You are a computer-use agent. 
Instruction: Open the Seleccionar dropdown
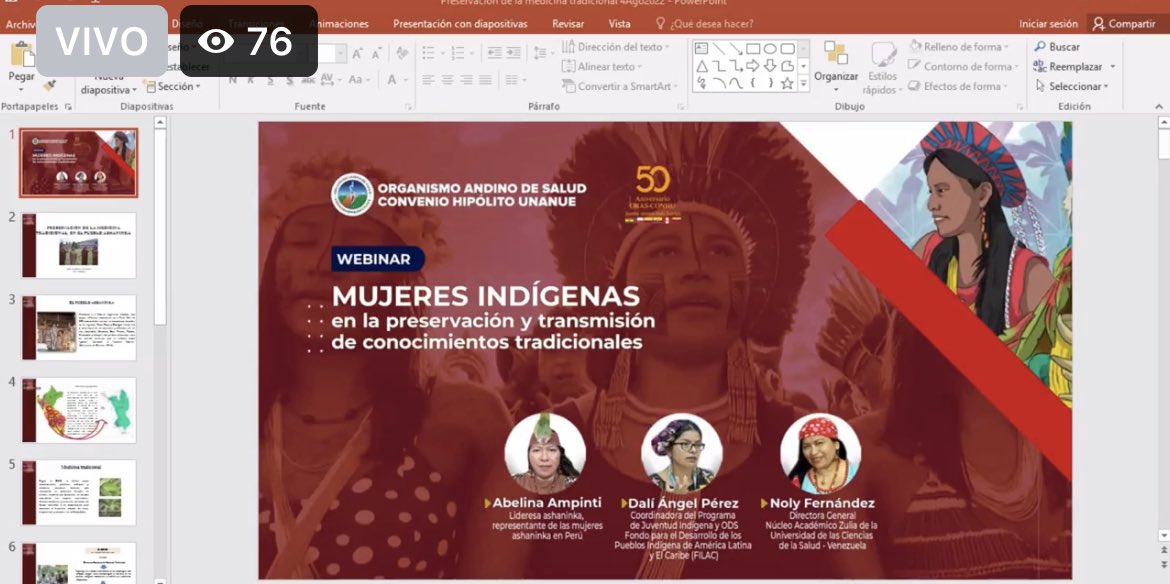pos(1072,87)
